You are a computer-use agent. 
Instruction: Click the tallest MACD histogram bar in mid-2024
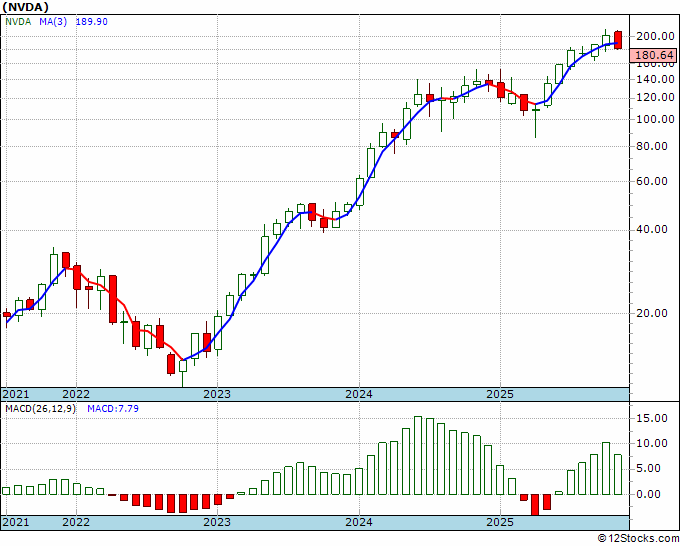[x=418, y=455]
